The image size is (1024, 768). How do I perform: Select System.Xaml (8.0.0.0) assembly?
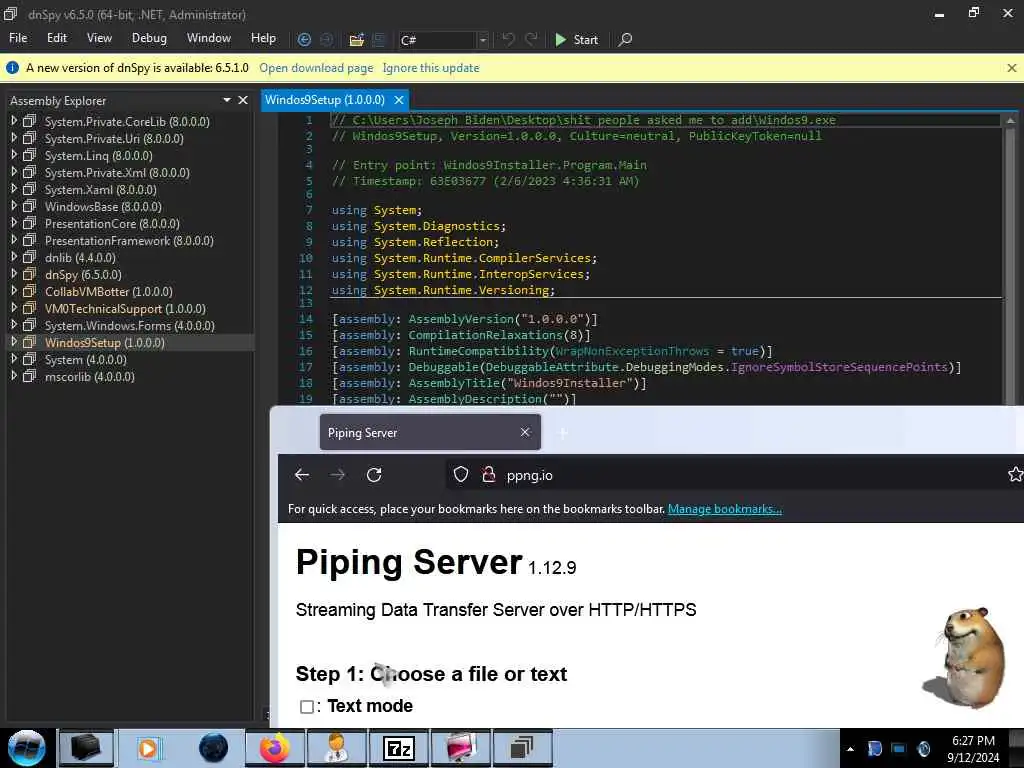click(101, 189)
